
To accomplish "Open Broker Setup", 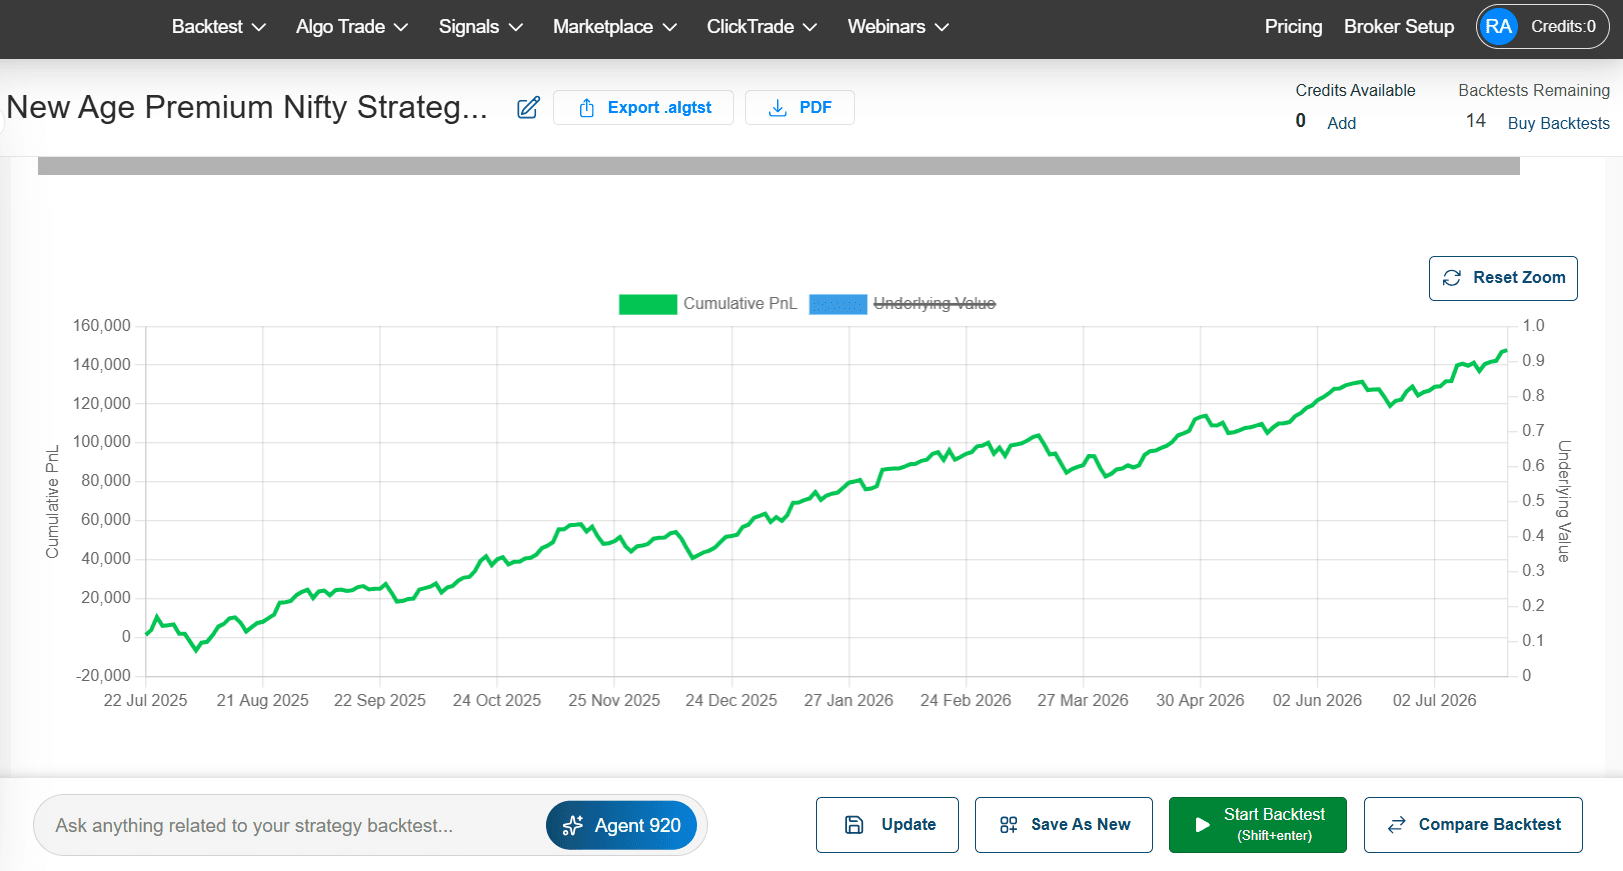I will 1399,27.
